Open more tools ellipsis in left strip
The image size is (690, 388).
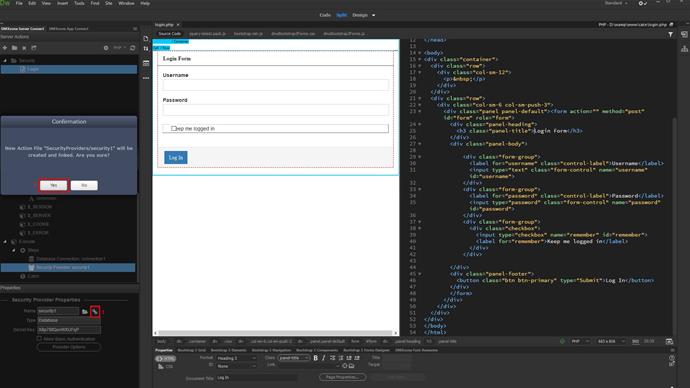click(146, 78)
